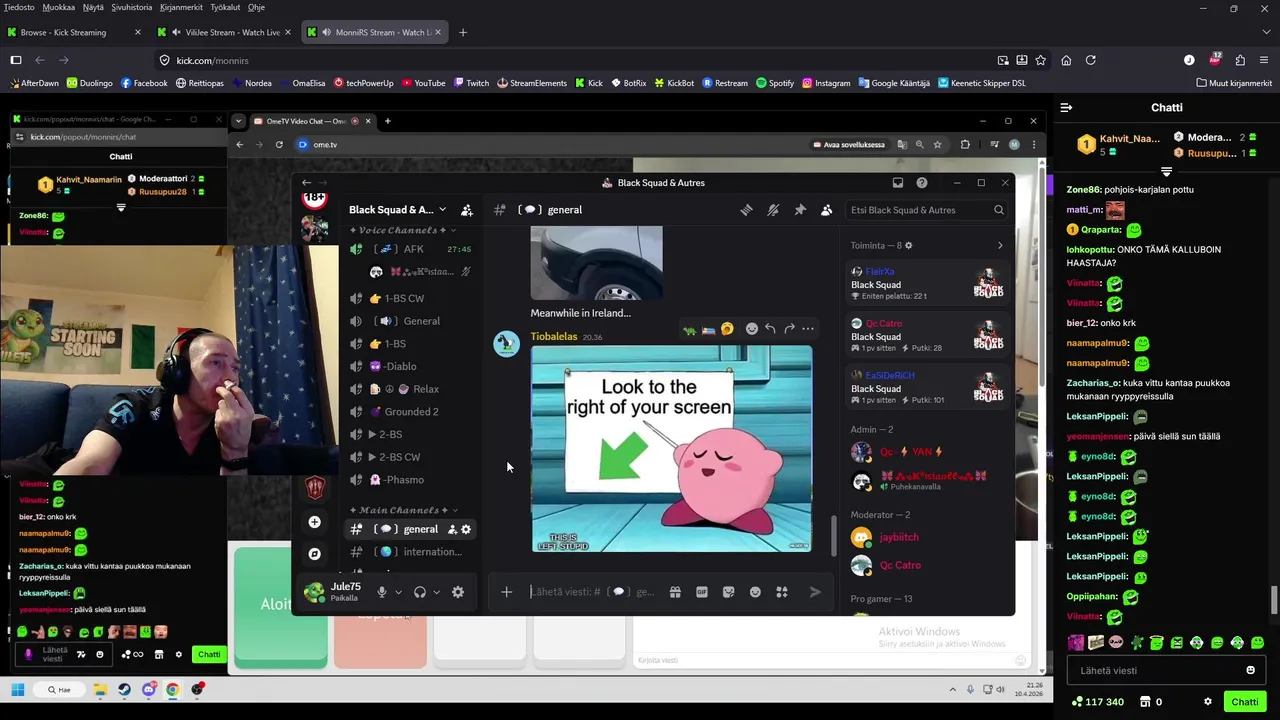Search in Black Squad & Autres field
This screenshot has width=1280, height=720.
pyautogui.click(x=926, y=210)
